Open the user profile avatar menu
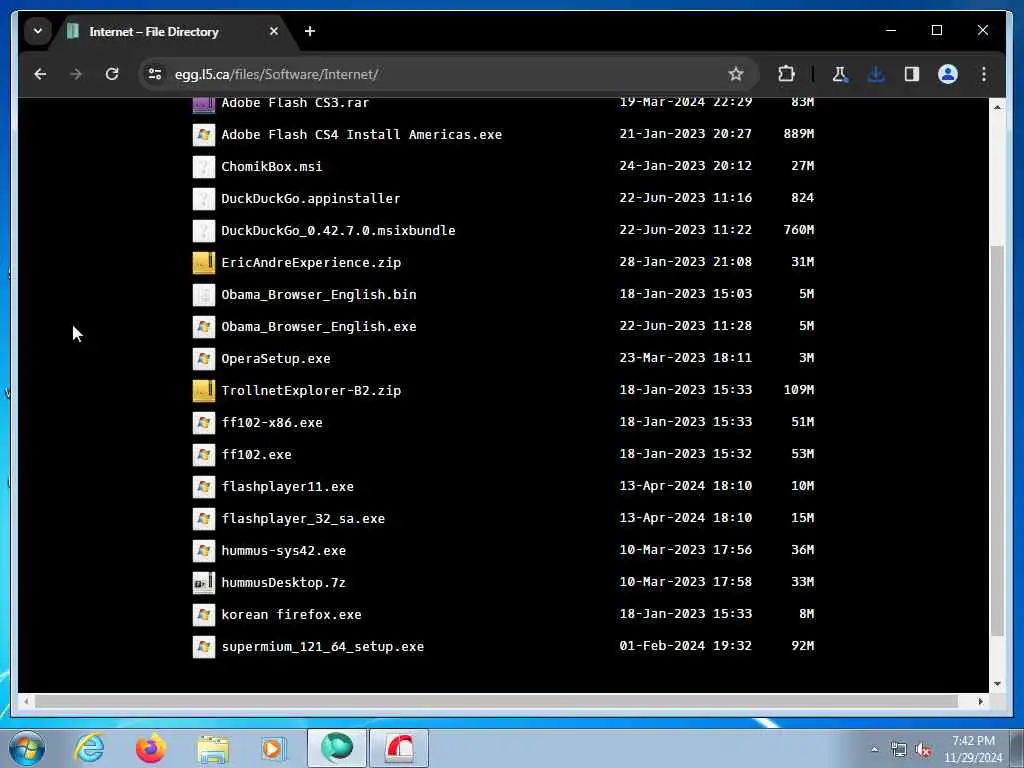This screenshot has width=1024, height=768. (948, 74)
